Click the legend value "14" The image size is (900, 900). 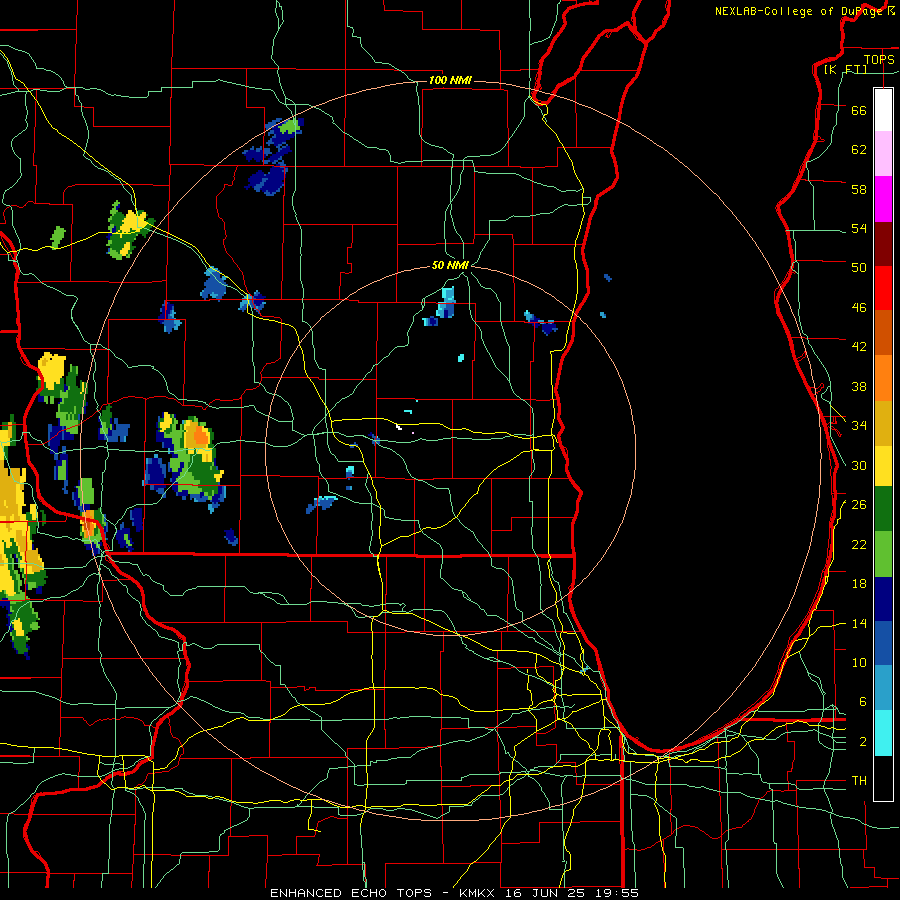(x=859, y=623)
